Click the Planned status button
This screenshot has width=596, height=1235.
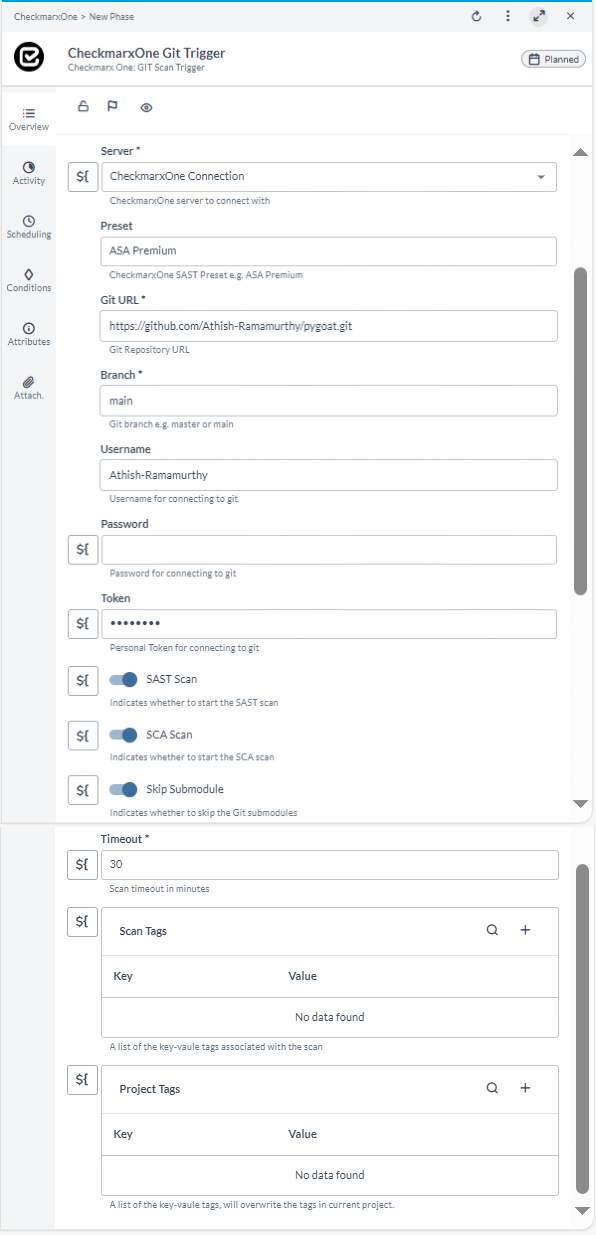(x=553, y=59)
